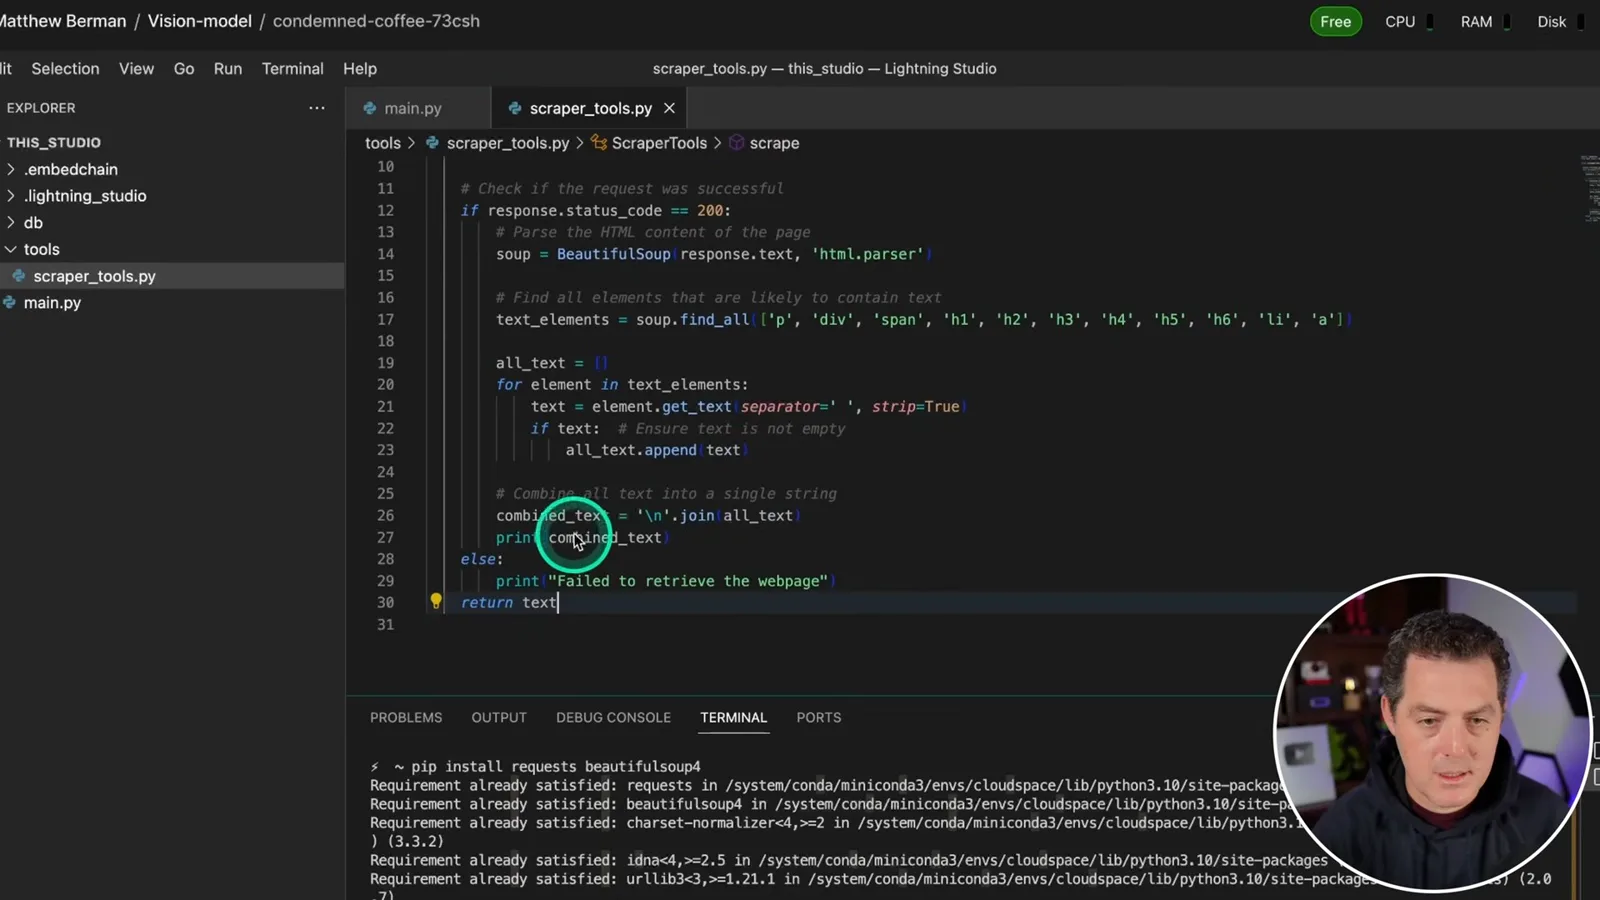Open the Selection menu
The image size is (1600, 900).
pos(65,68)
